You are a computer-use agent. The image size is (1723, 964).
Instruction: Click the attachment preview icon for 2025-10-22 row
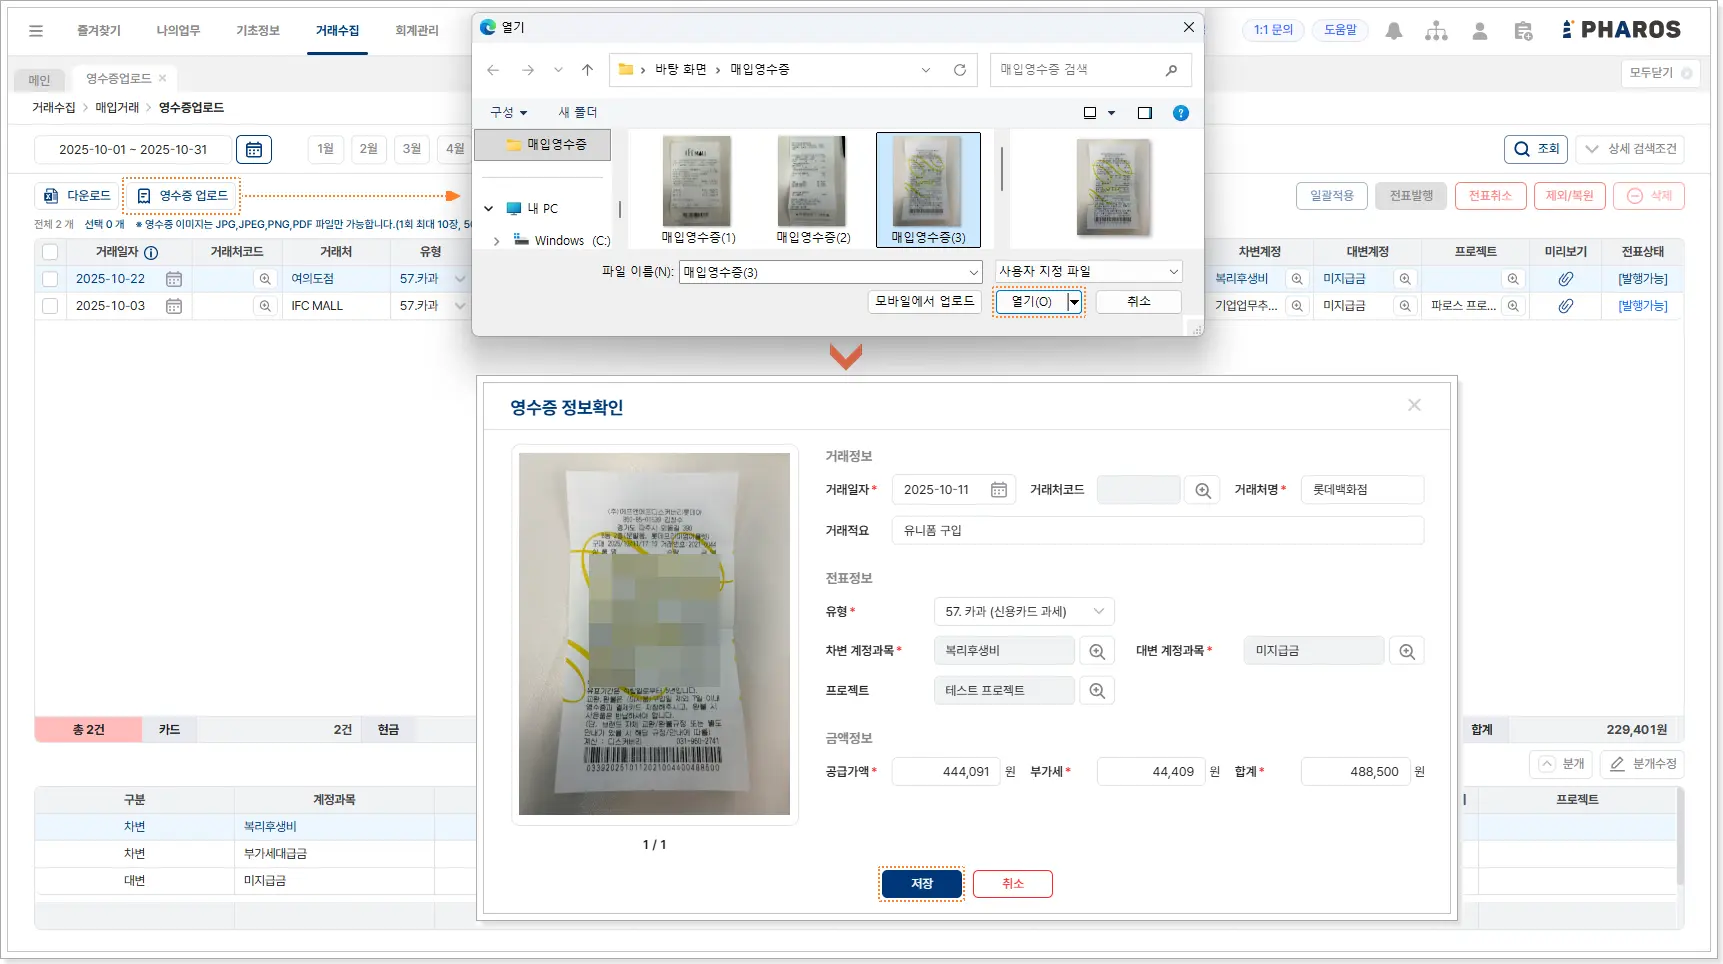click(x=1565, y=279)
